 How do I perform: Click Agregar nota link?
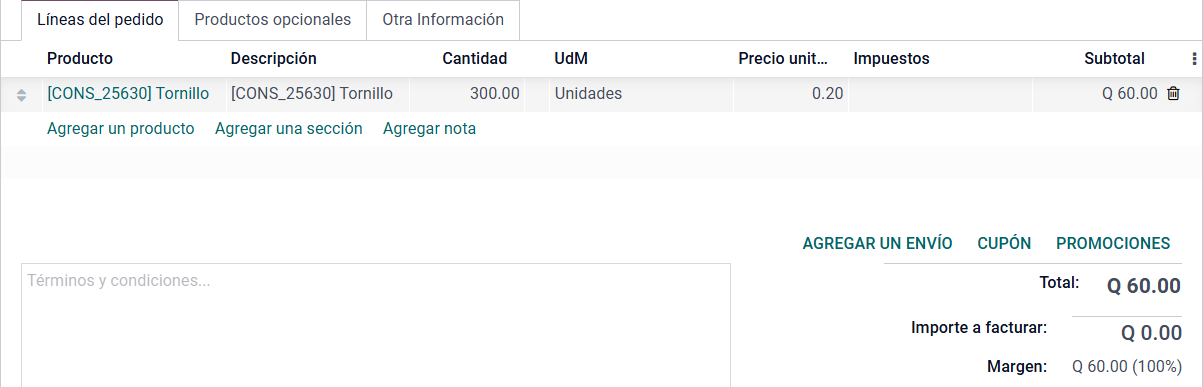tap(430, 128)
